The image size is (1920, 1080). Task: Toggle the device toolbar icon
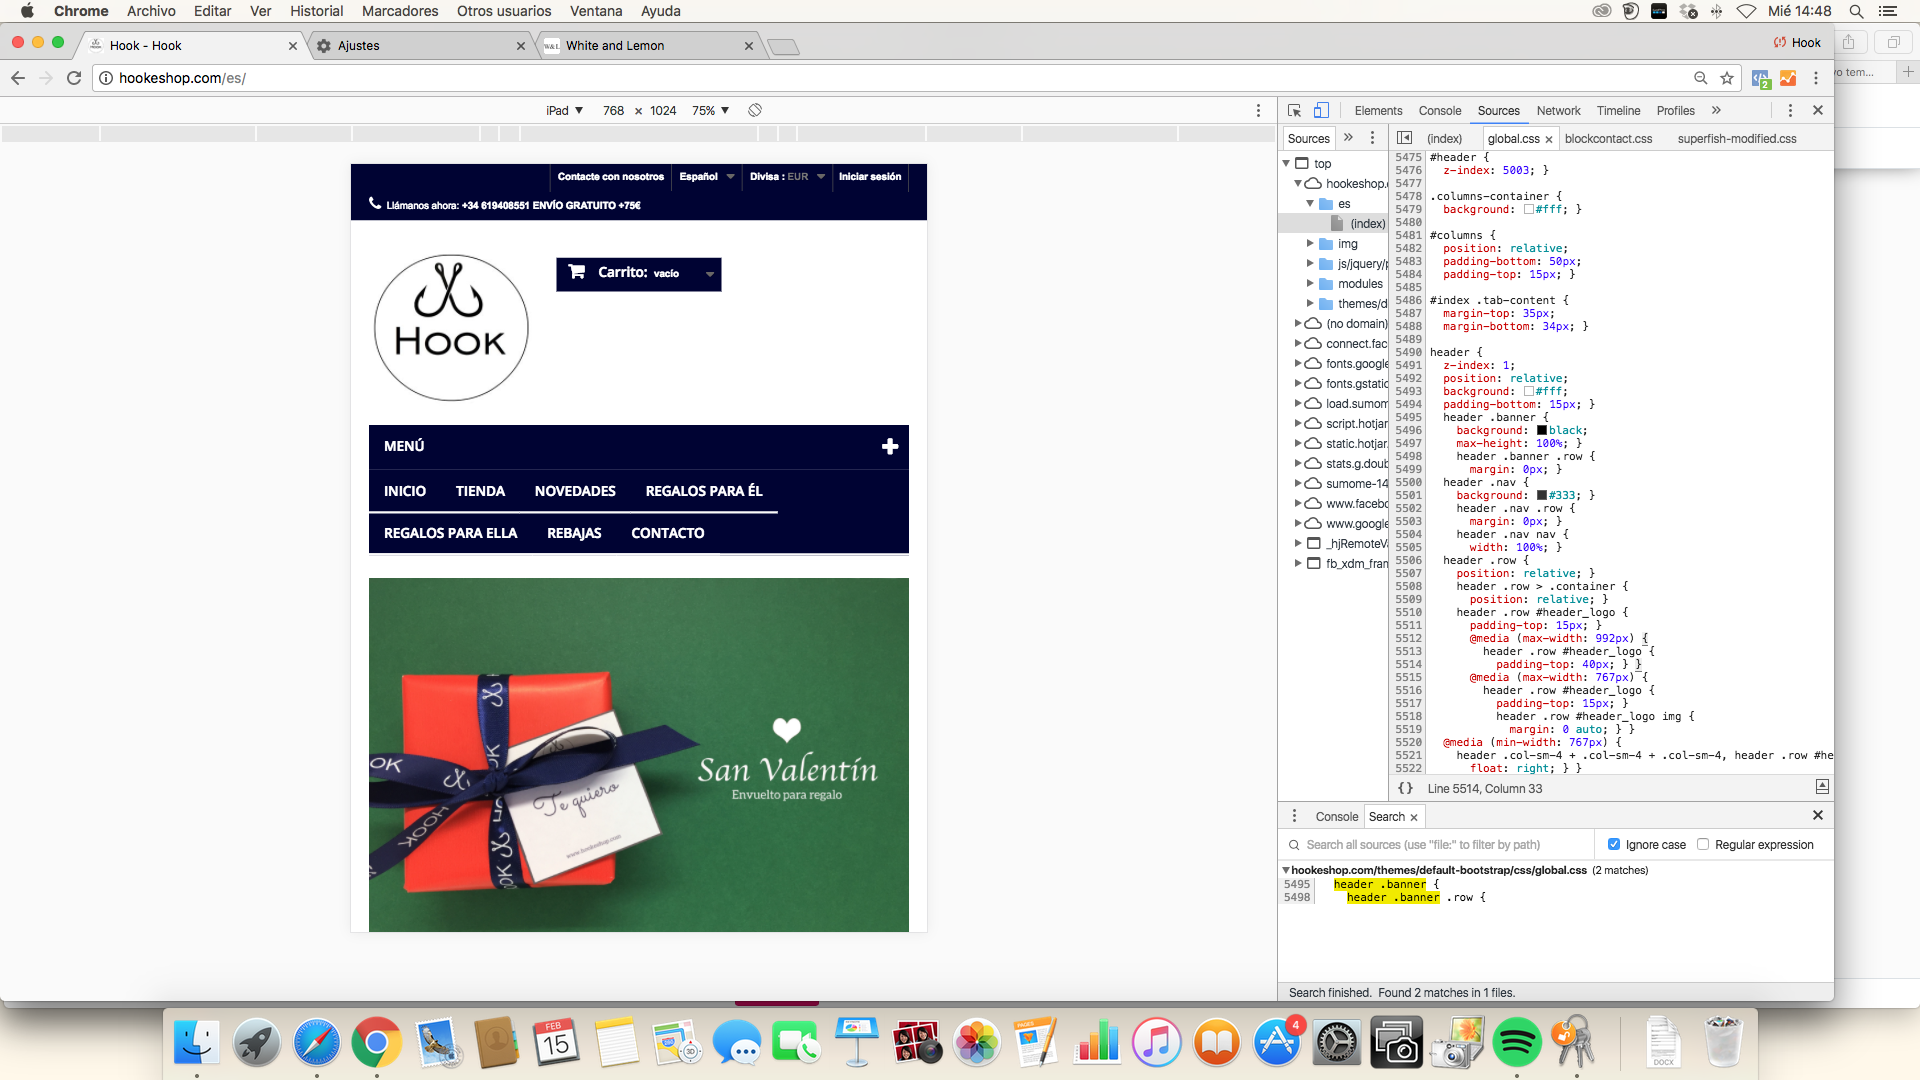1321,111
